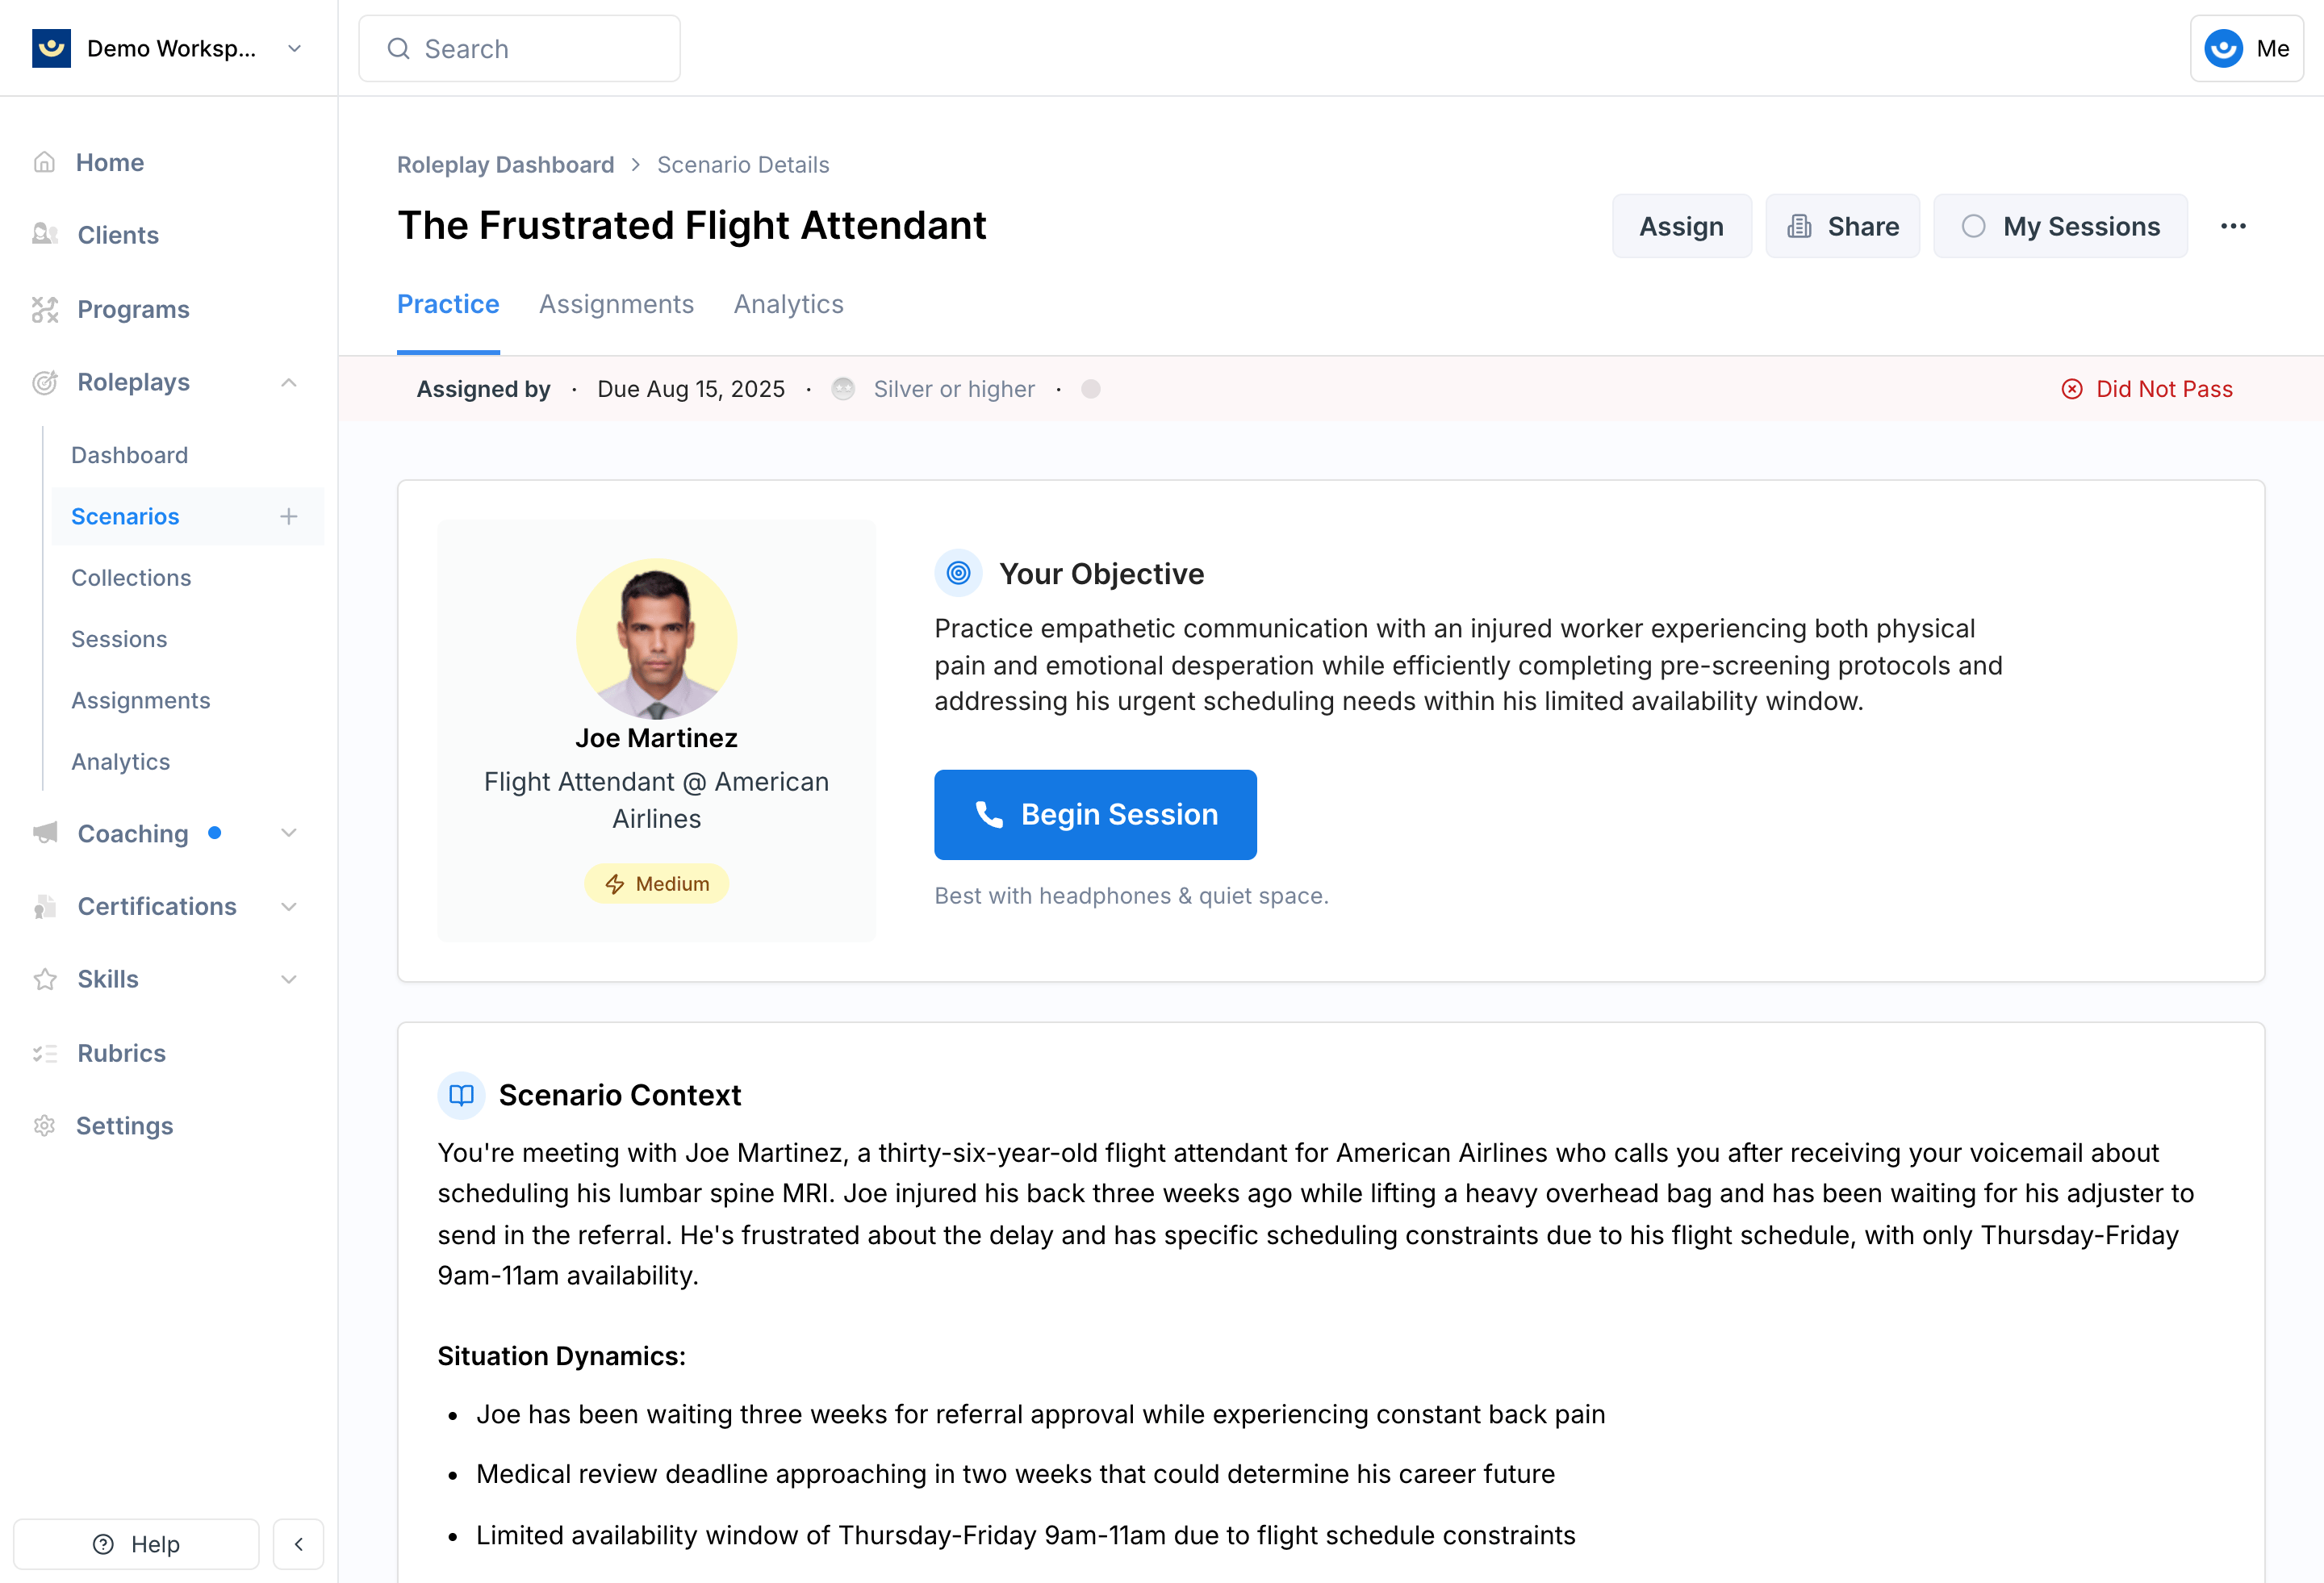The image size is (2324, 1583).
Task: Expand the Skills section chevron
Action: [x=289, y=979]
